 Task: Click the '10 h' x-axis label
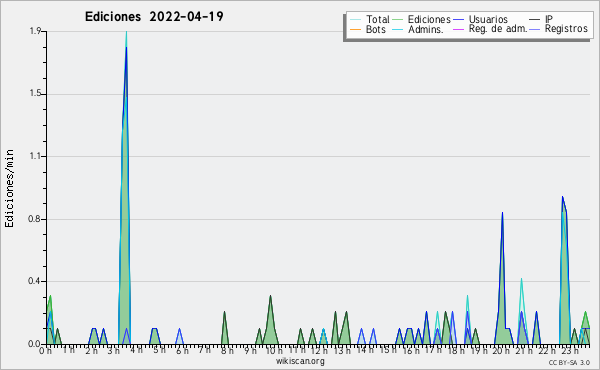(273, 351)
